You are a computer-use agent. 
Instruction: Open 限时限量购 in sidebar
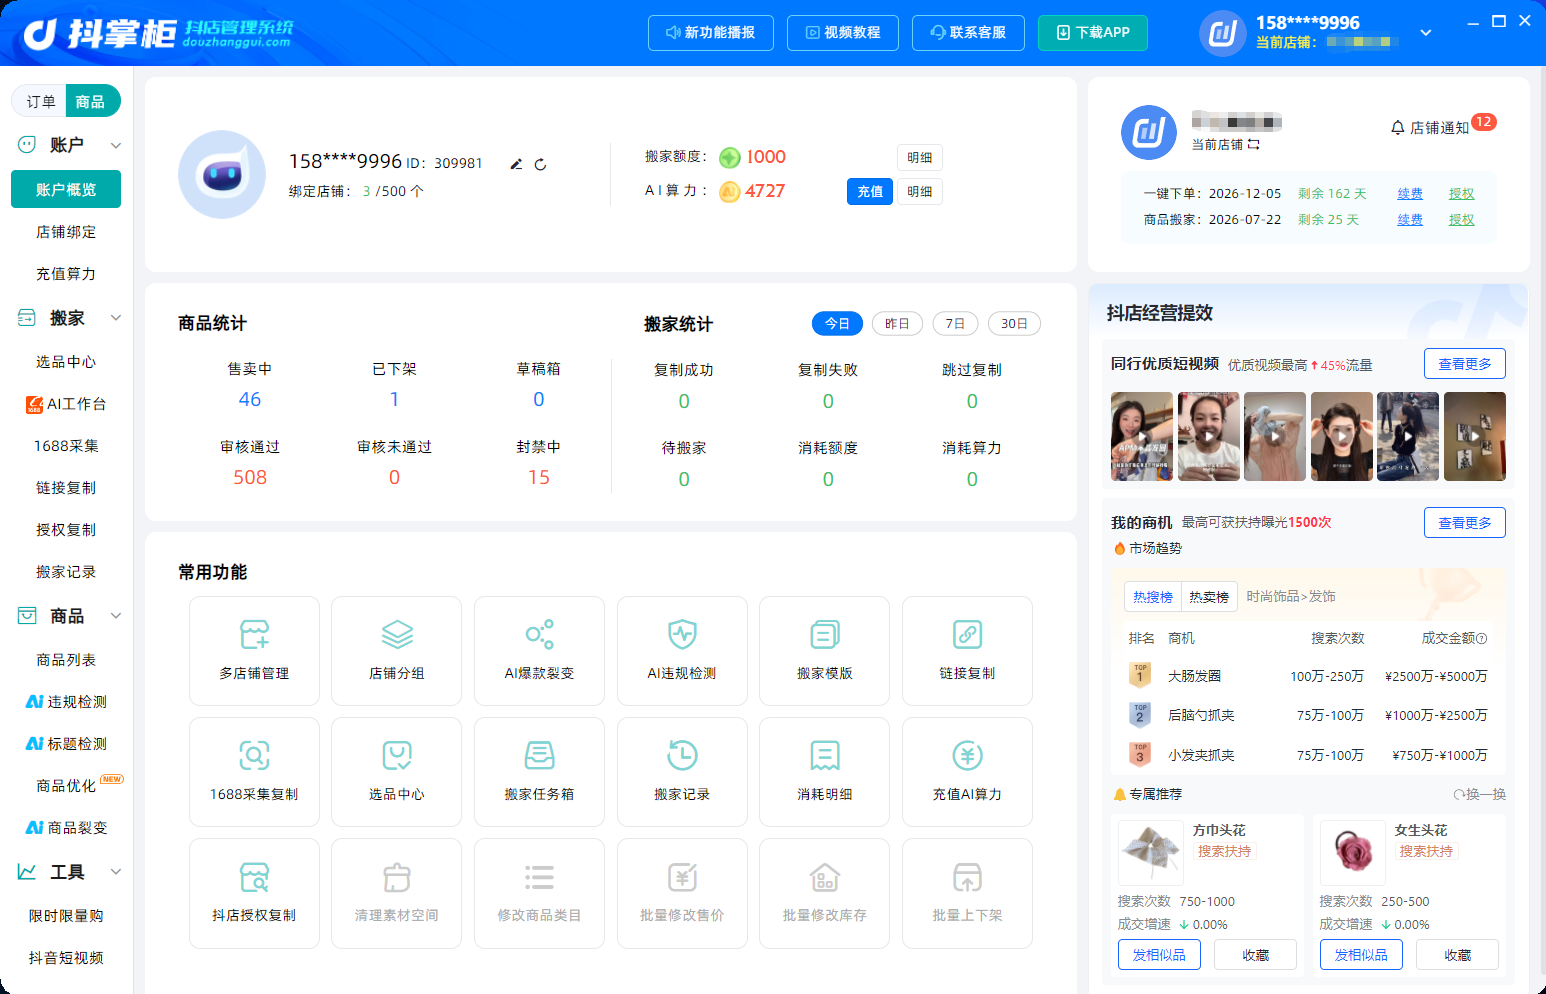point(66,916)
